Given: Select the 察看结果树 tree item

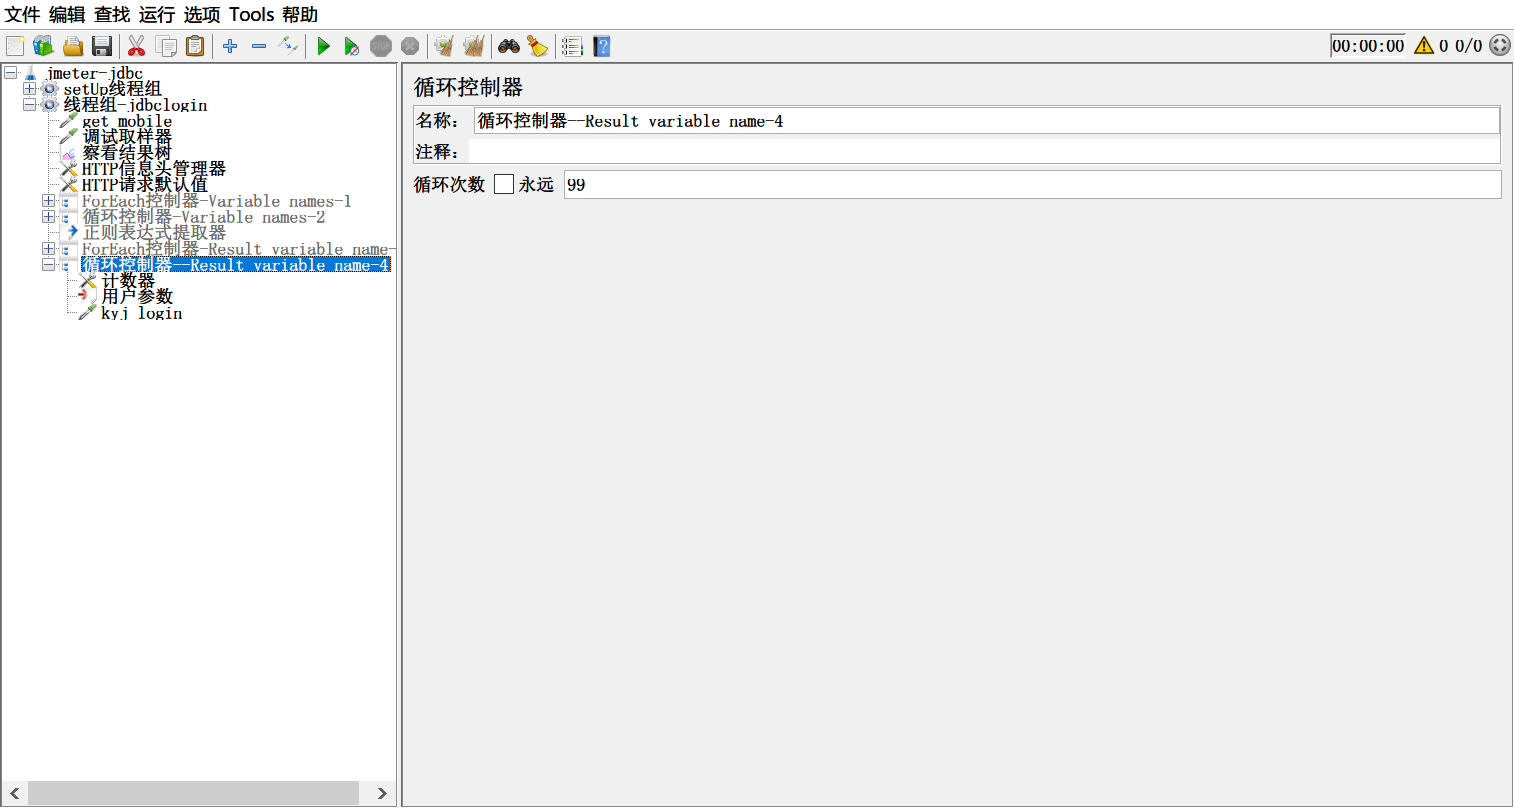Looking at the screenshot, I should point(127,153).
